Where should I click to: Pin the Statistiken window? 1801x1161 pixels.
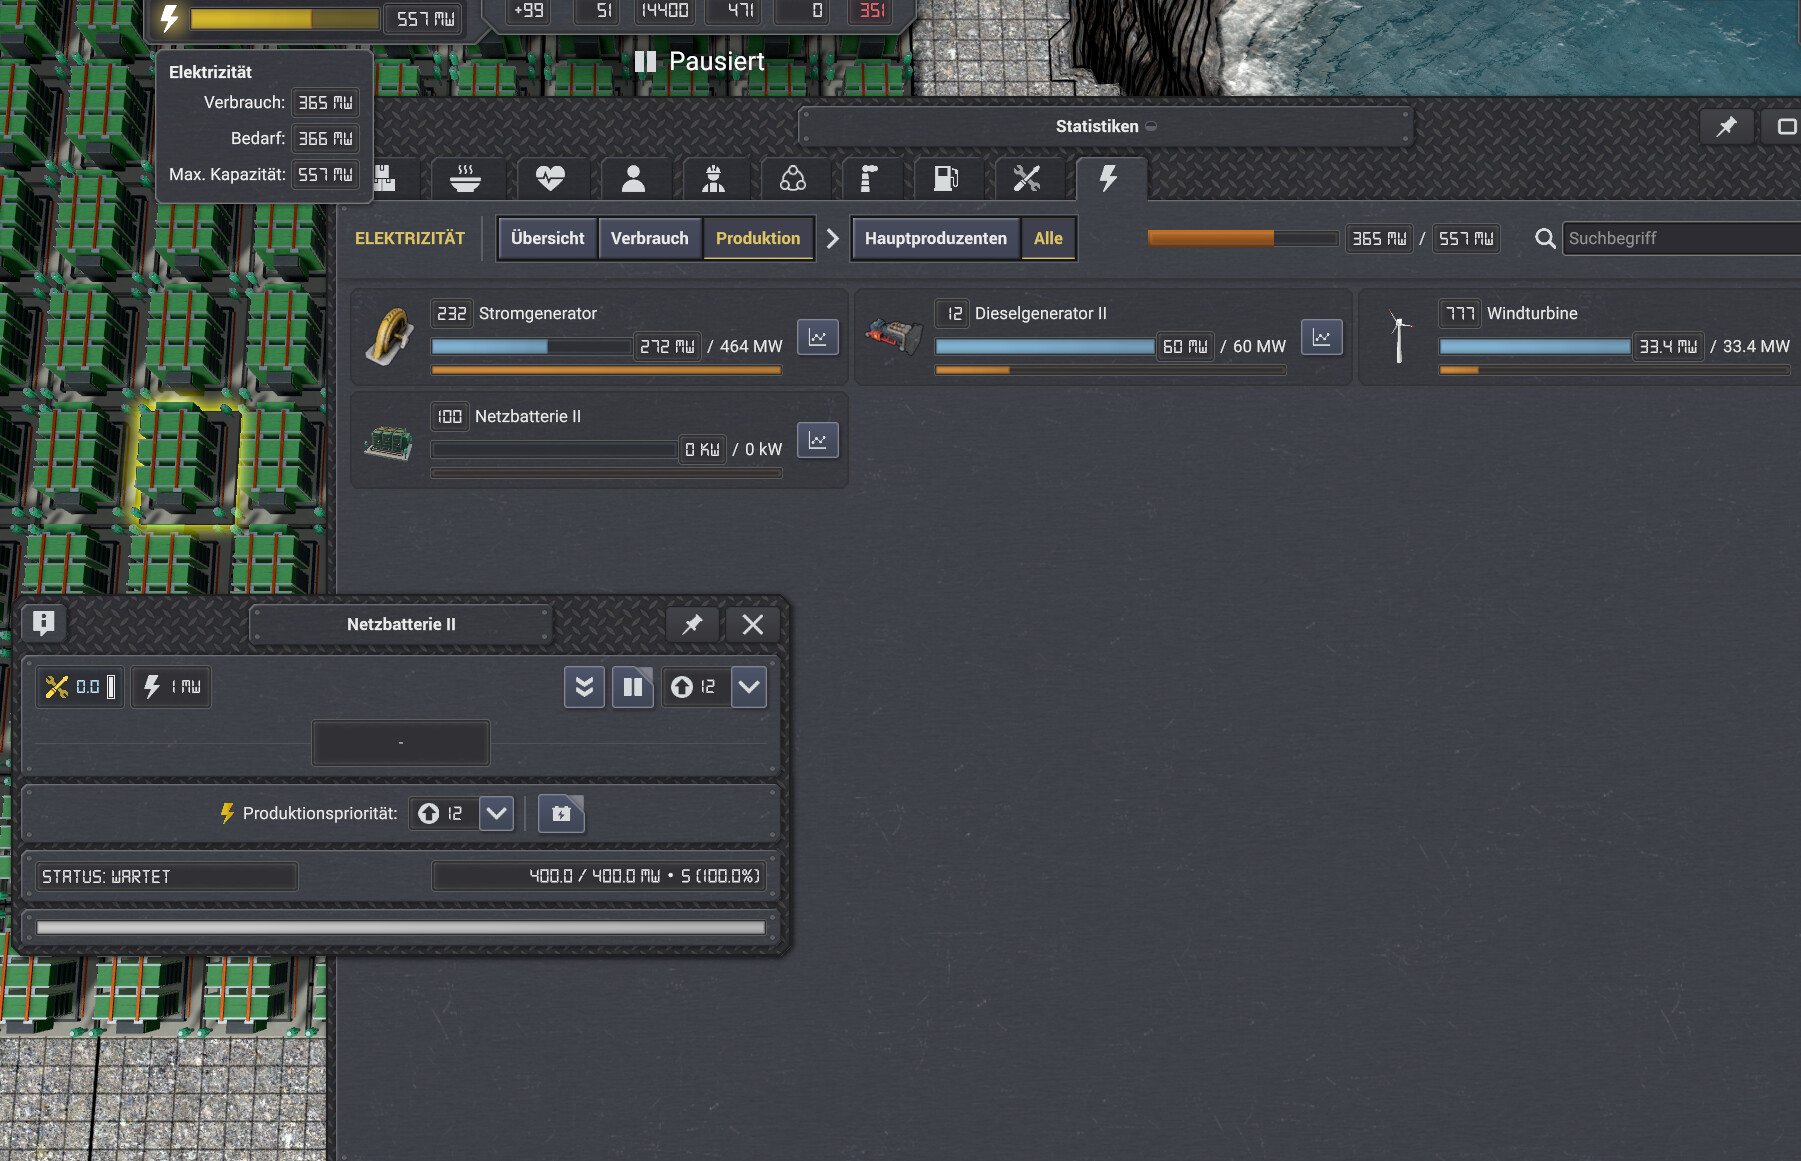click(1727, 126)
